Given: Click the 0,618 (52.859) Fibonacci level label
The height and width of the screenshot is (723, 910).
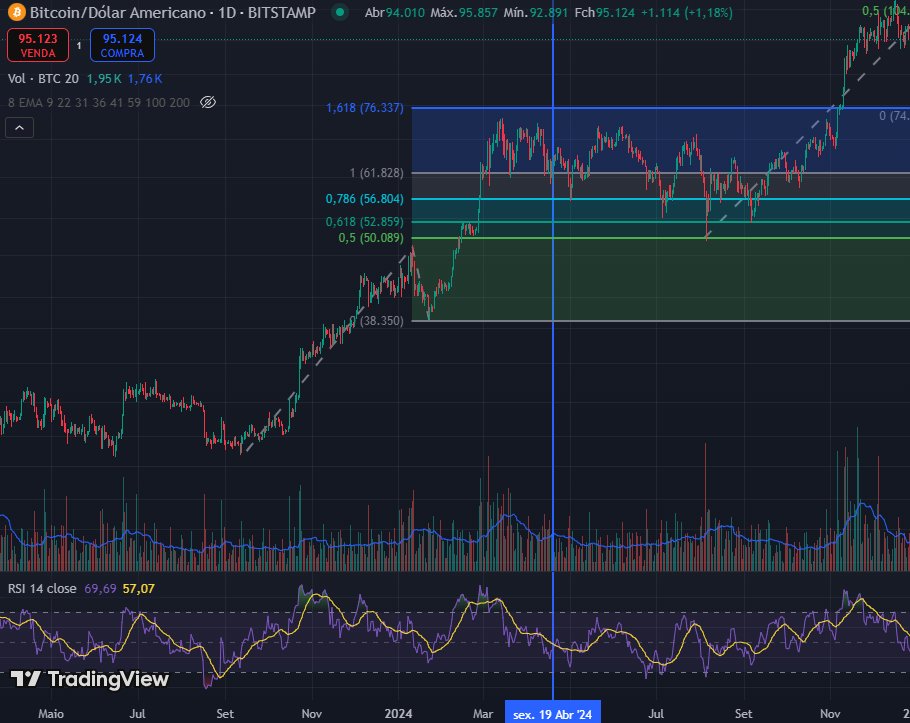Looking at the screenshot, I should [364, 222].
